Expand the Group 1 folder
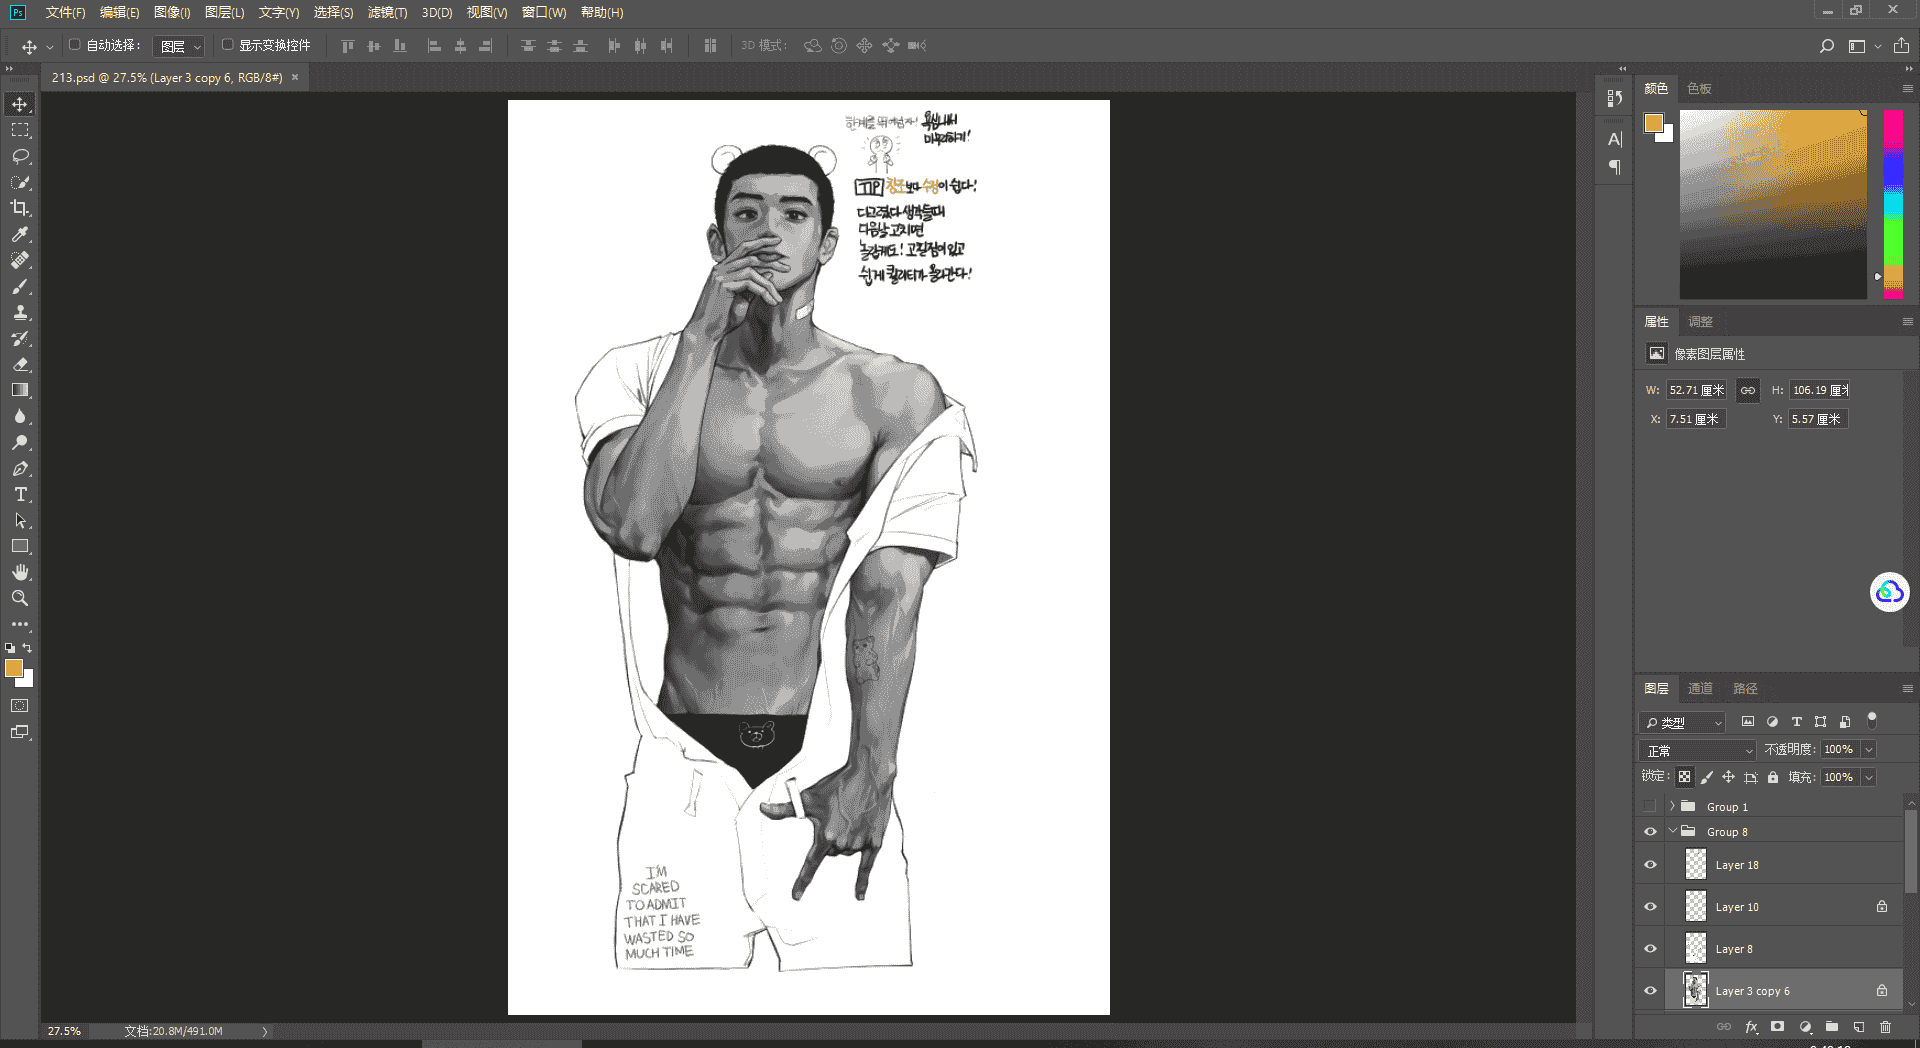1920x1048 pixels. [x=1672, y=806]
